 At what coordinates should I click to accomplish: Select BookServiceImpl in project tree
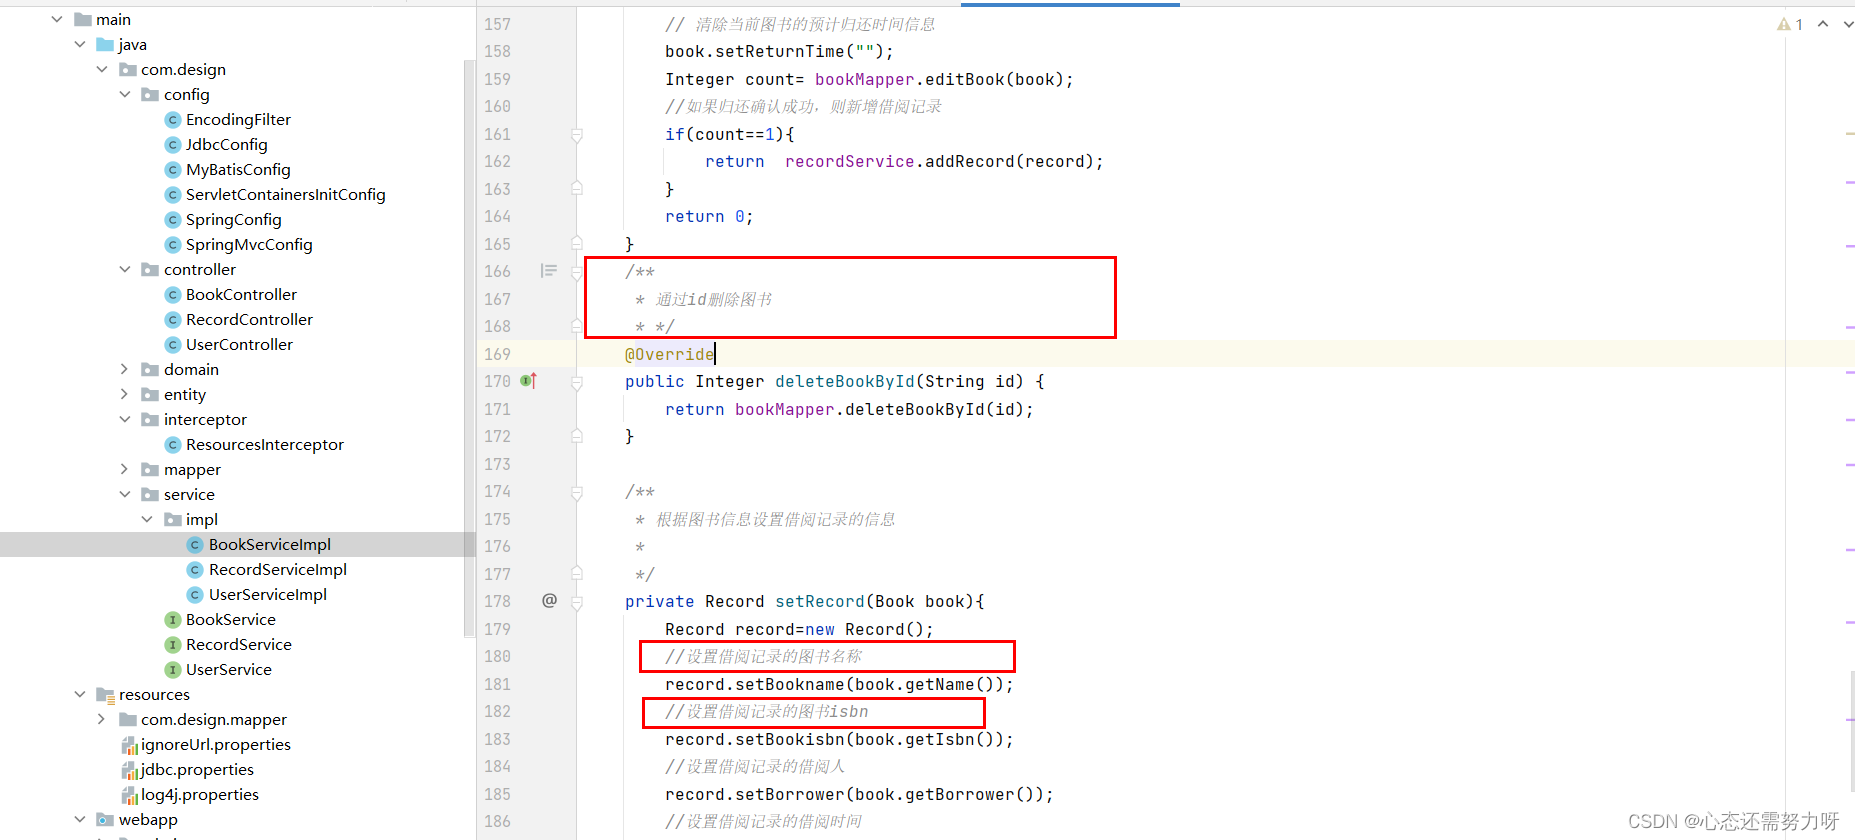click(269, 544)
